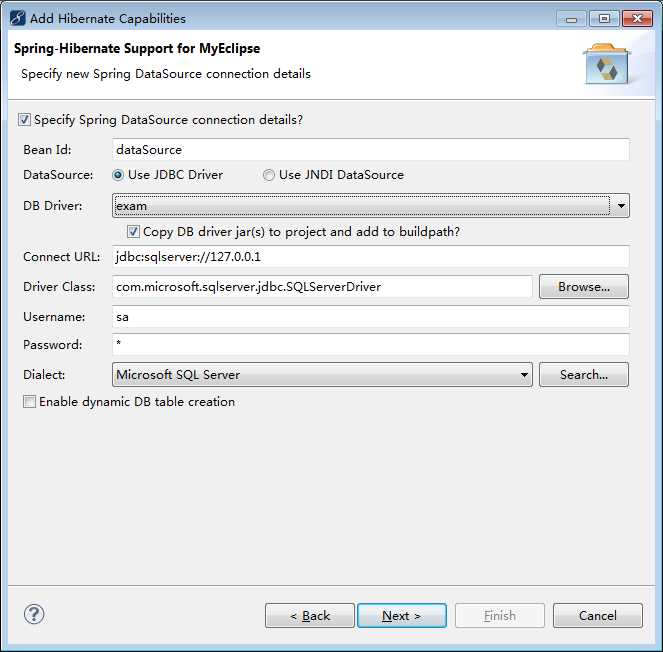Click the Spring-Hibernate wizard banner icon
This screenshot has height=652, width=663.
604,63
